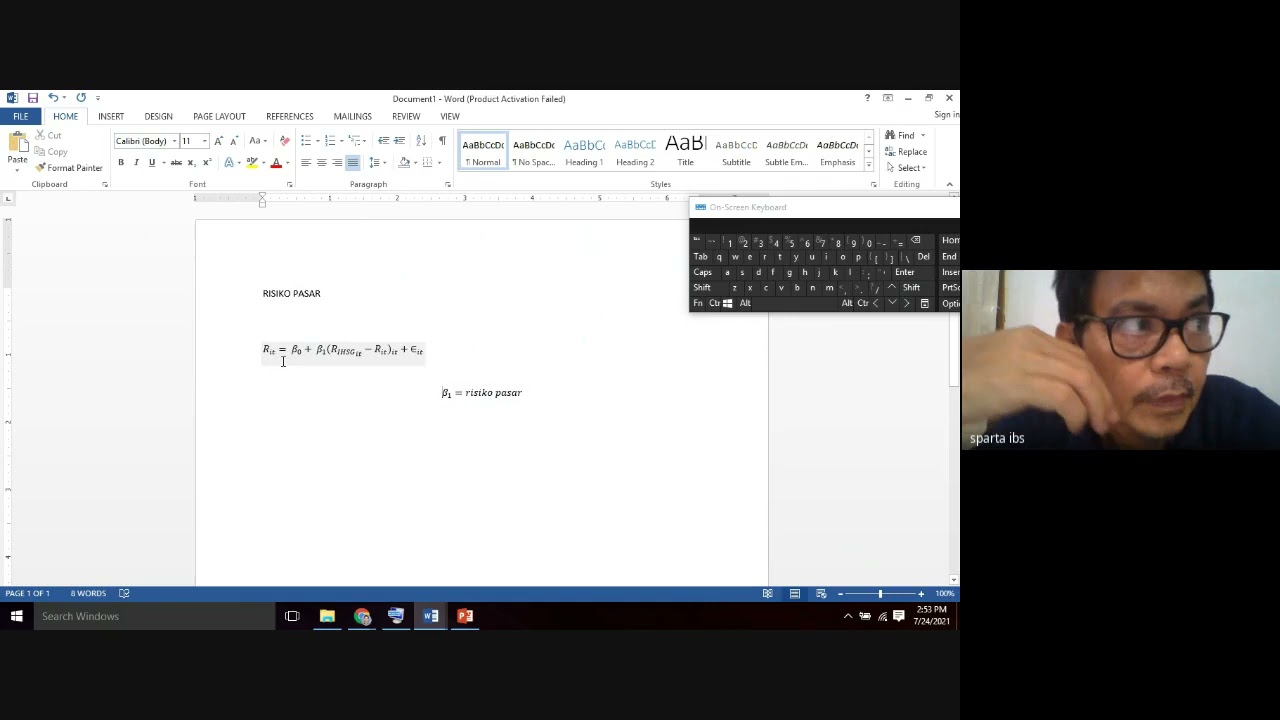Image resolution: width=1280 pixels, height=720 pixels.
Task: Sort the selected text alphabetically
Action: click(421, 141)
